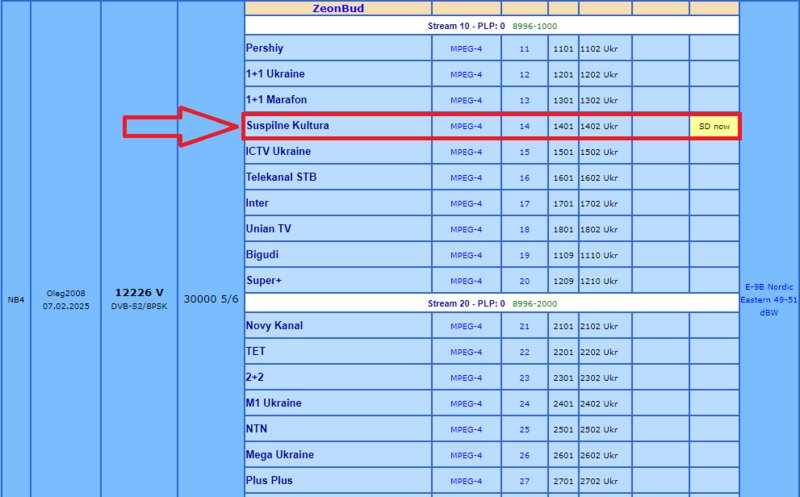The width and height of the screenshot is (800, 497).
Task: Click the Telekanal STB channel name
Action: point(282,177)
